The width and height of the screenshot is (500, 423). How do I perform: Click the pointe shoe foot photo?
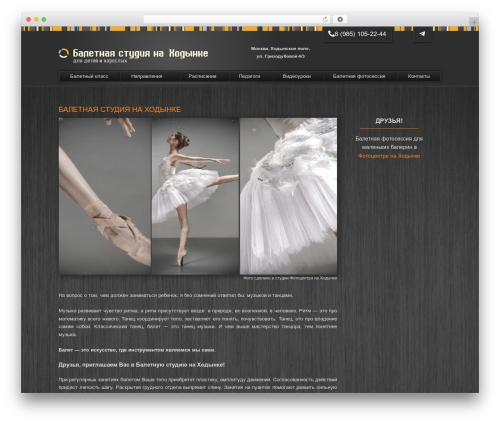pyautogui.click(x=105, y=196)
